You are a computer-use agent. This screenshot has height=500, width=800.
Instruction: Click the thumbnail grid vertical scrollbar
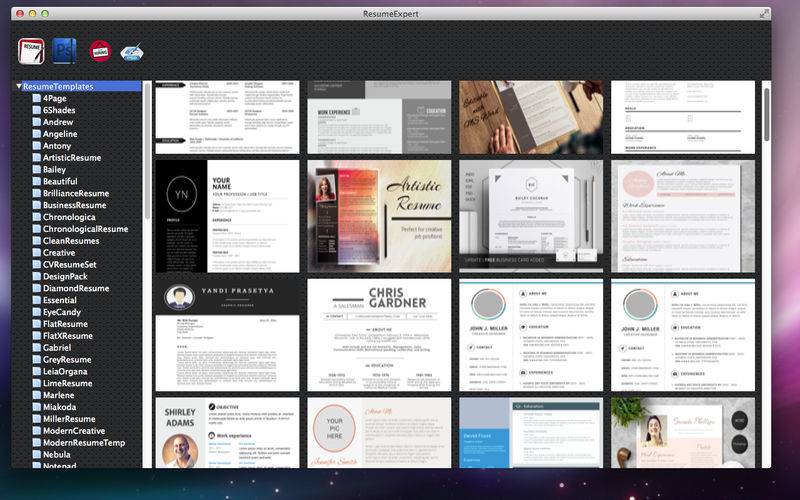click(x=767, y=115)
